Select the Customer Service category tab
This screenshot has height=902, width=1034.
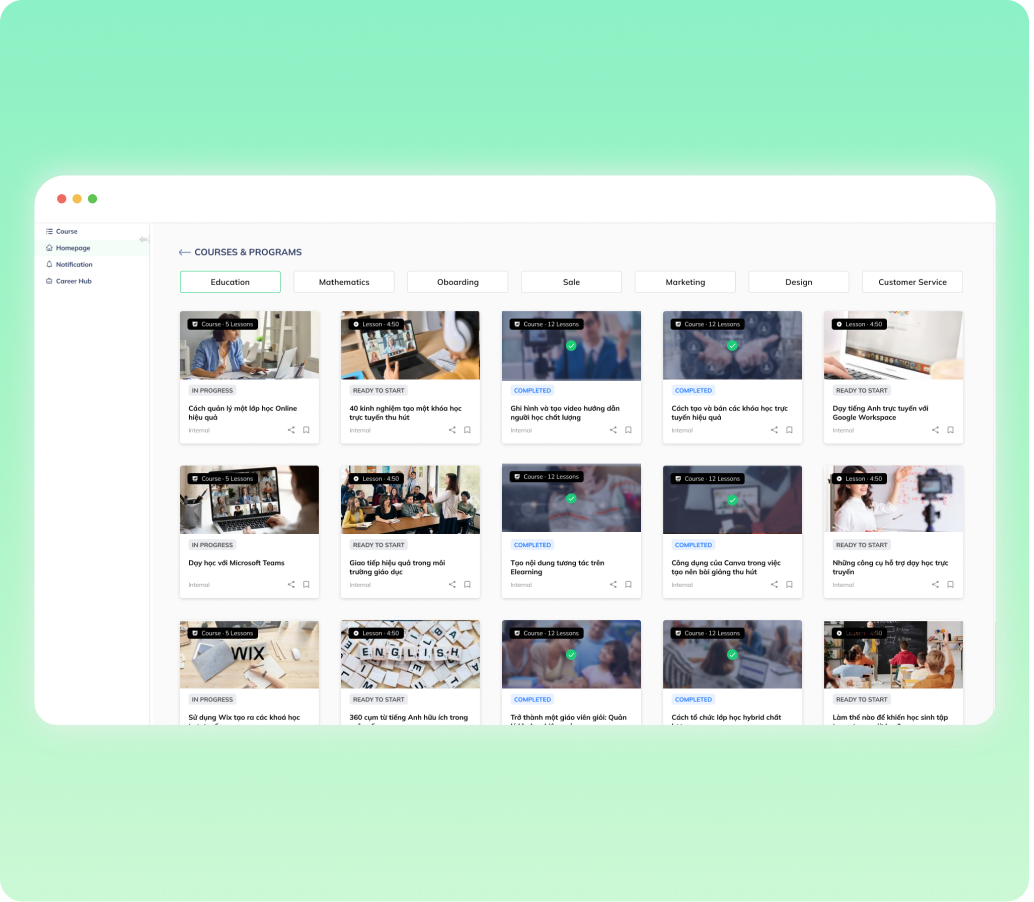pos(912,282)
